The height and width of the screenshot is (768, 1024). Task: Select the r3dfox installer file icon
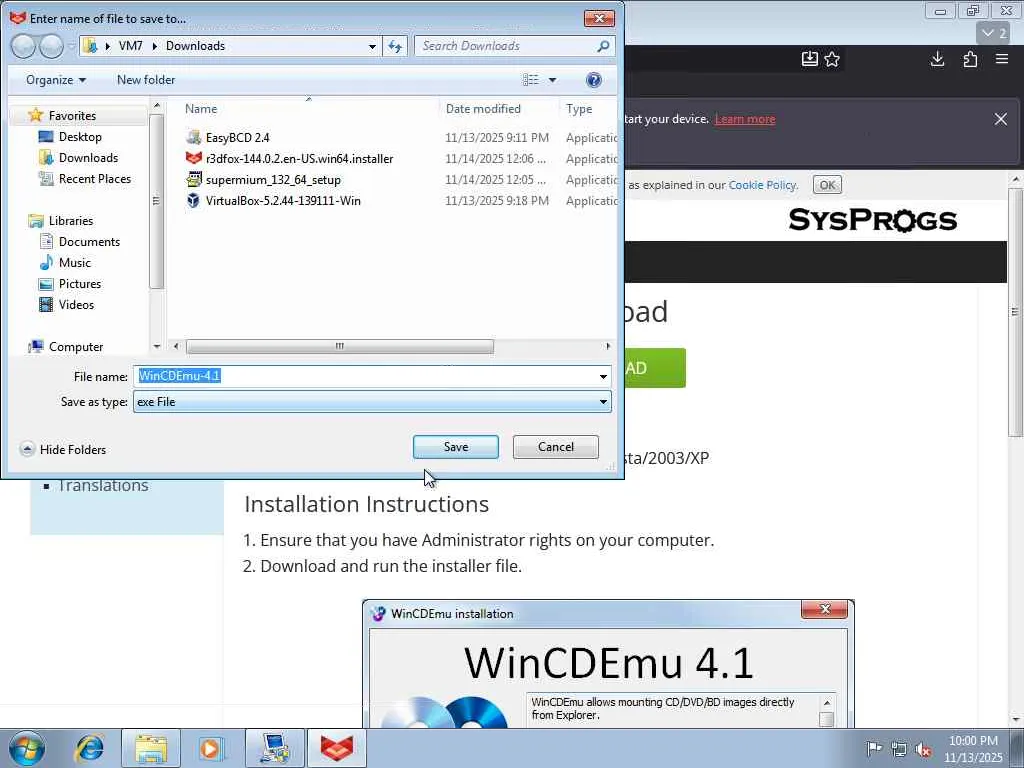tap(193, 158)
